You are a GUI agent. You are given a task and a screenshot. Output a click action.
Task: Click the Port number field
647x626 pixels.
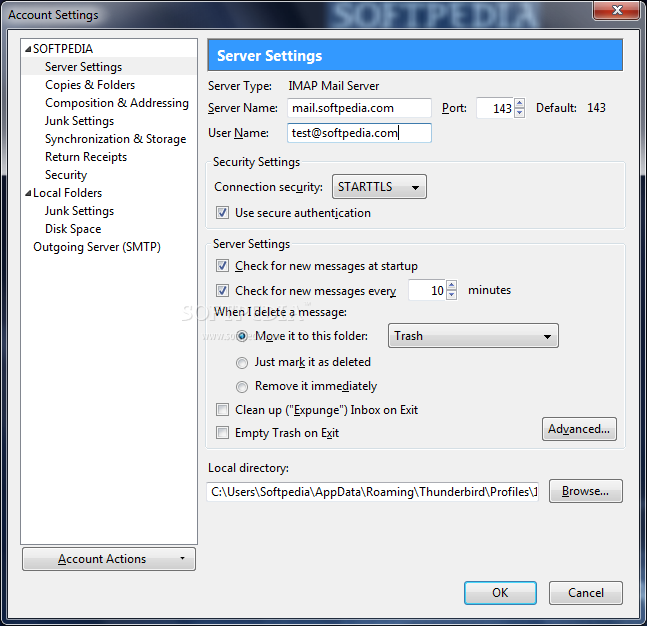[x=496, y=108]
